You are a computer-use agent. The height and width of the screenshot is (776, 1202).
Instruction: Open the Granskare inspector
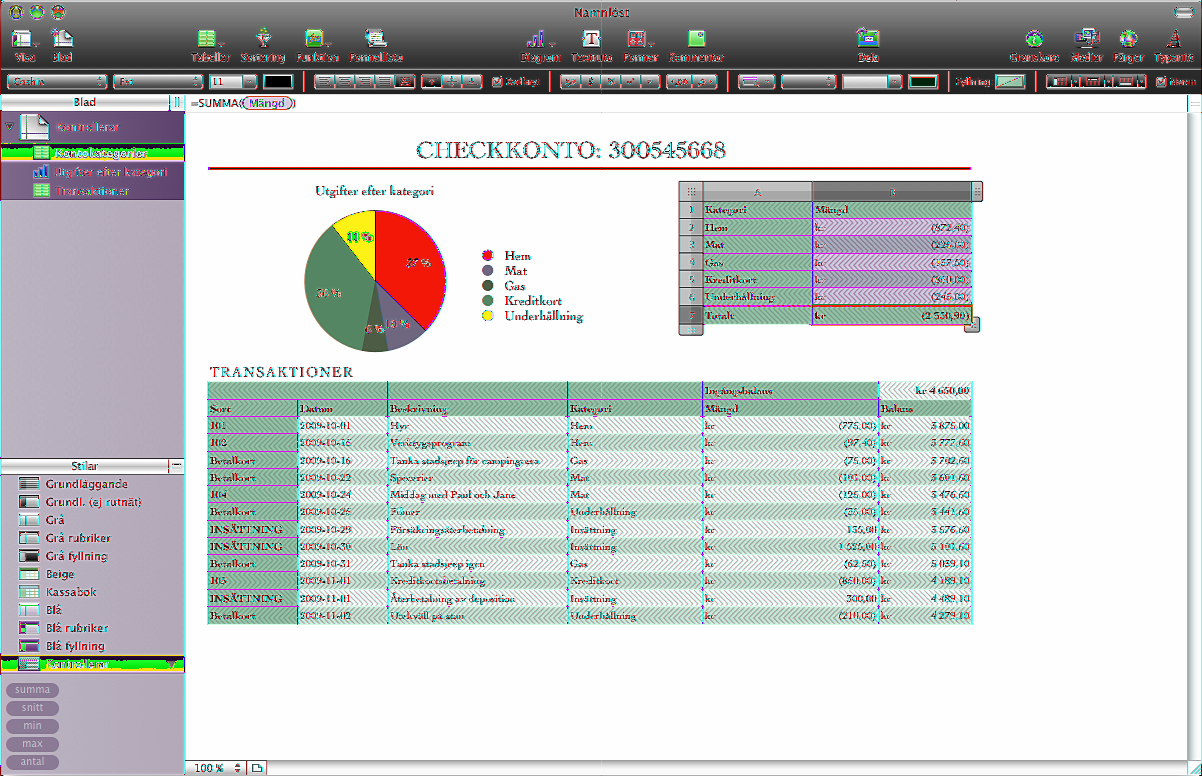tap(1034, 46)
